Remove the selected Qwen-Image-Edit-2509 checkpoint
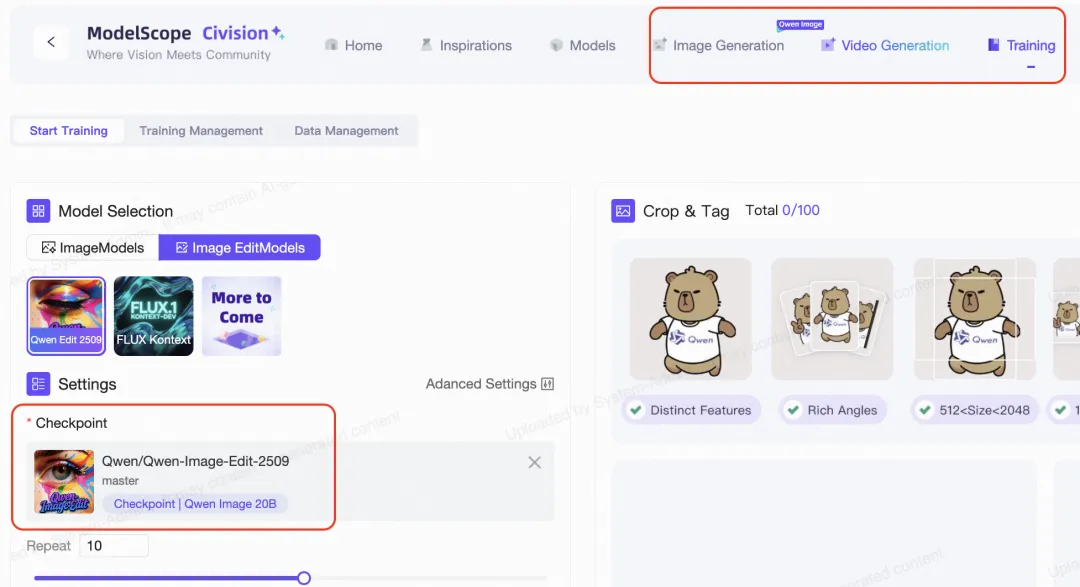The height and width of the screenshot is (587, 1080). tap(534, 462)
